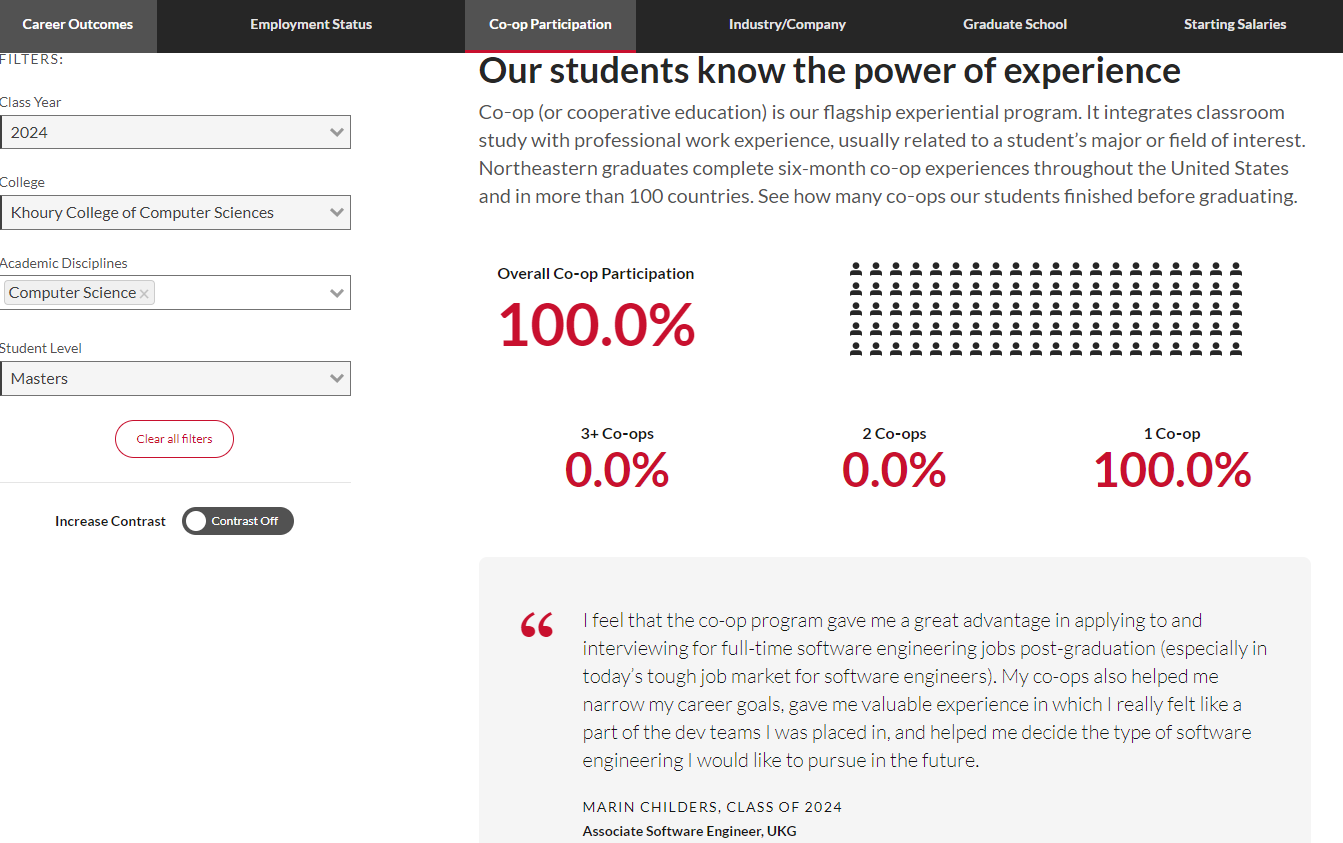1343x843 pixels.
Task: Open the College dropdown chevron
Action: tap(337, 212)
